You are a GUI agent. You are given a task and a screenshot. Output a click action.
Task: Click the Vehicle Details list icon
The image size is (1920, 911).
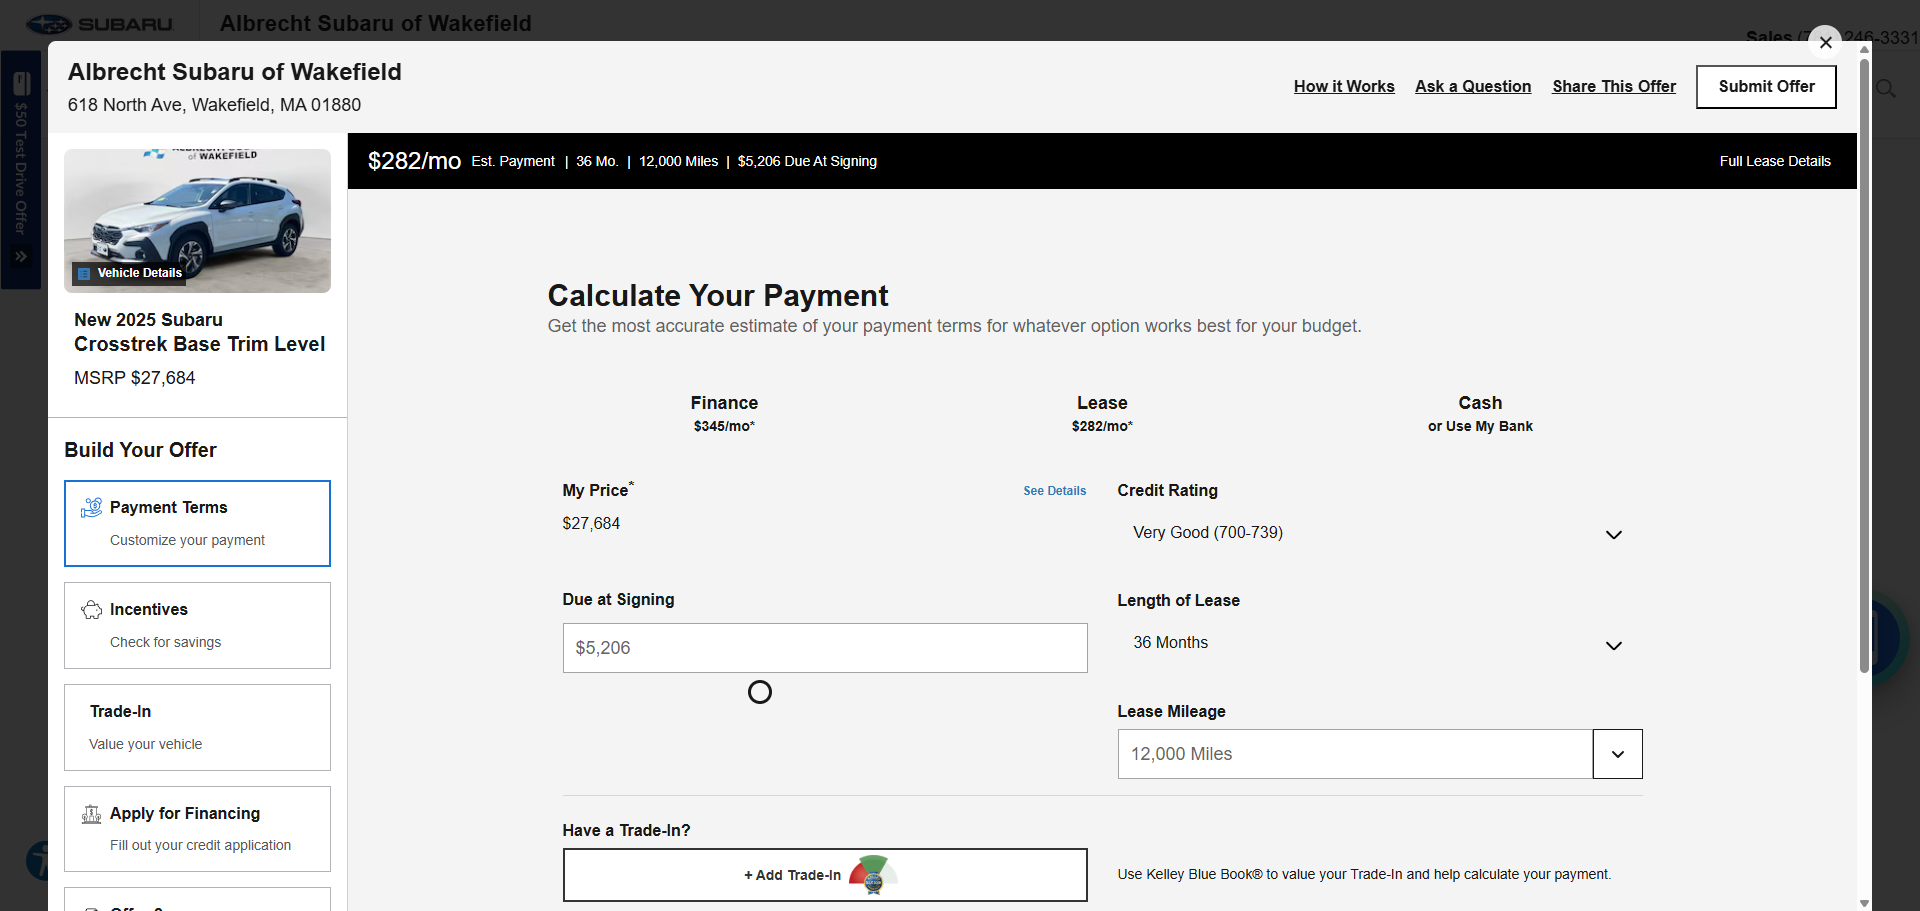point(84,273)
